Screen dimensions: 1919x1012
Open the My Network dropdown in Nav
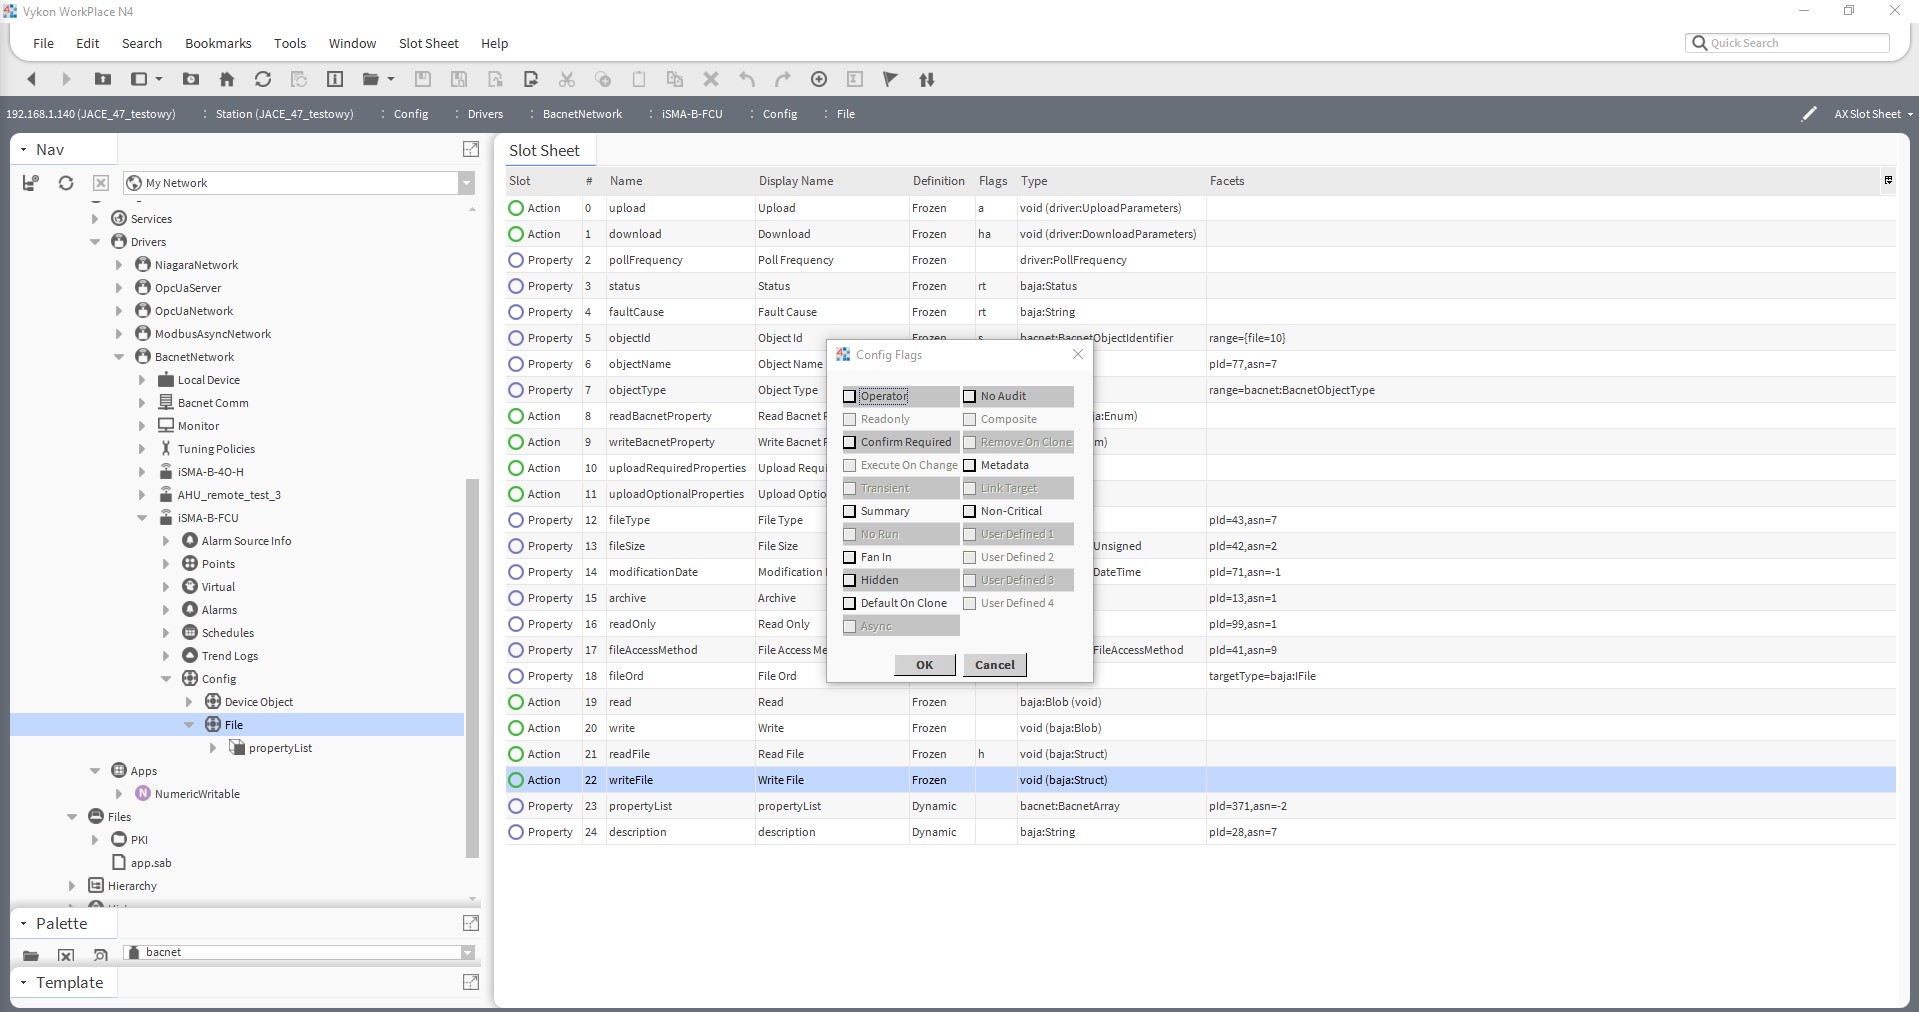click(x=466, y=183)
